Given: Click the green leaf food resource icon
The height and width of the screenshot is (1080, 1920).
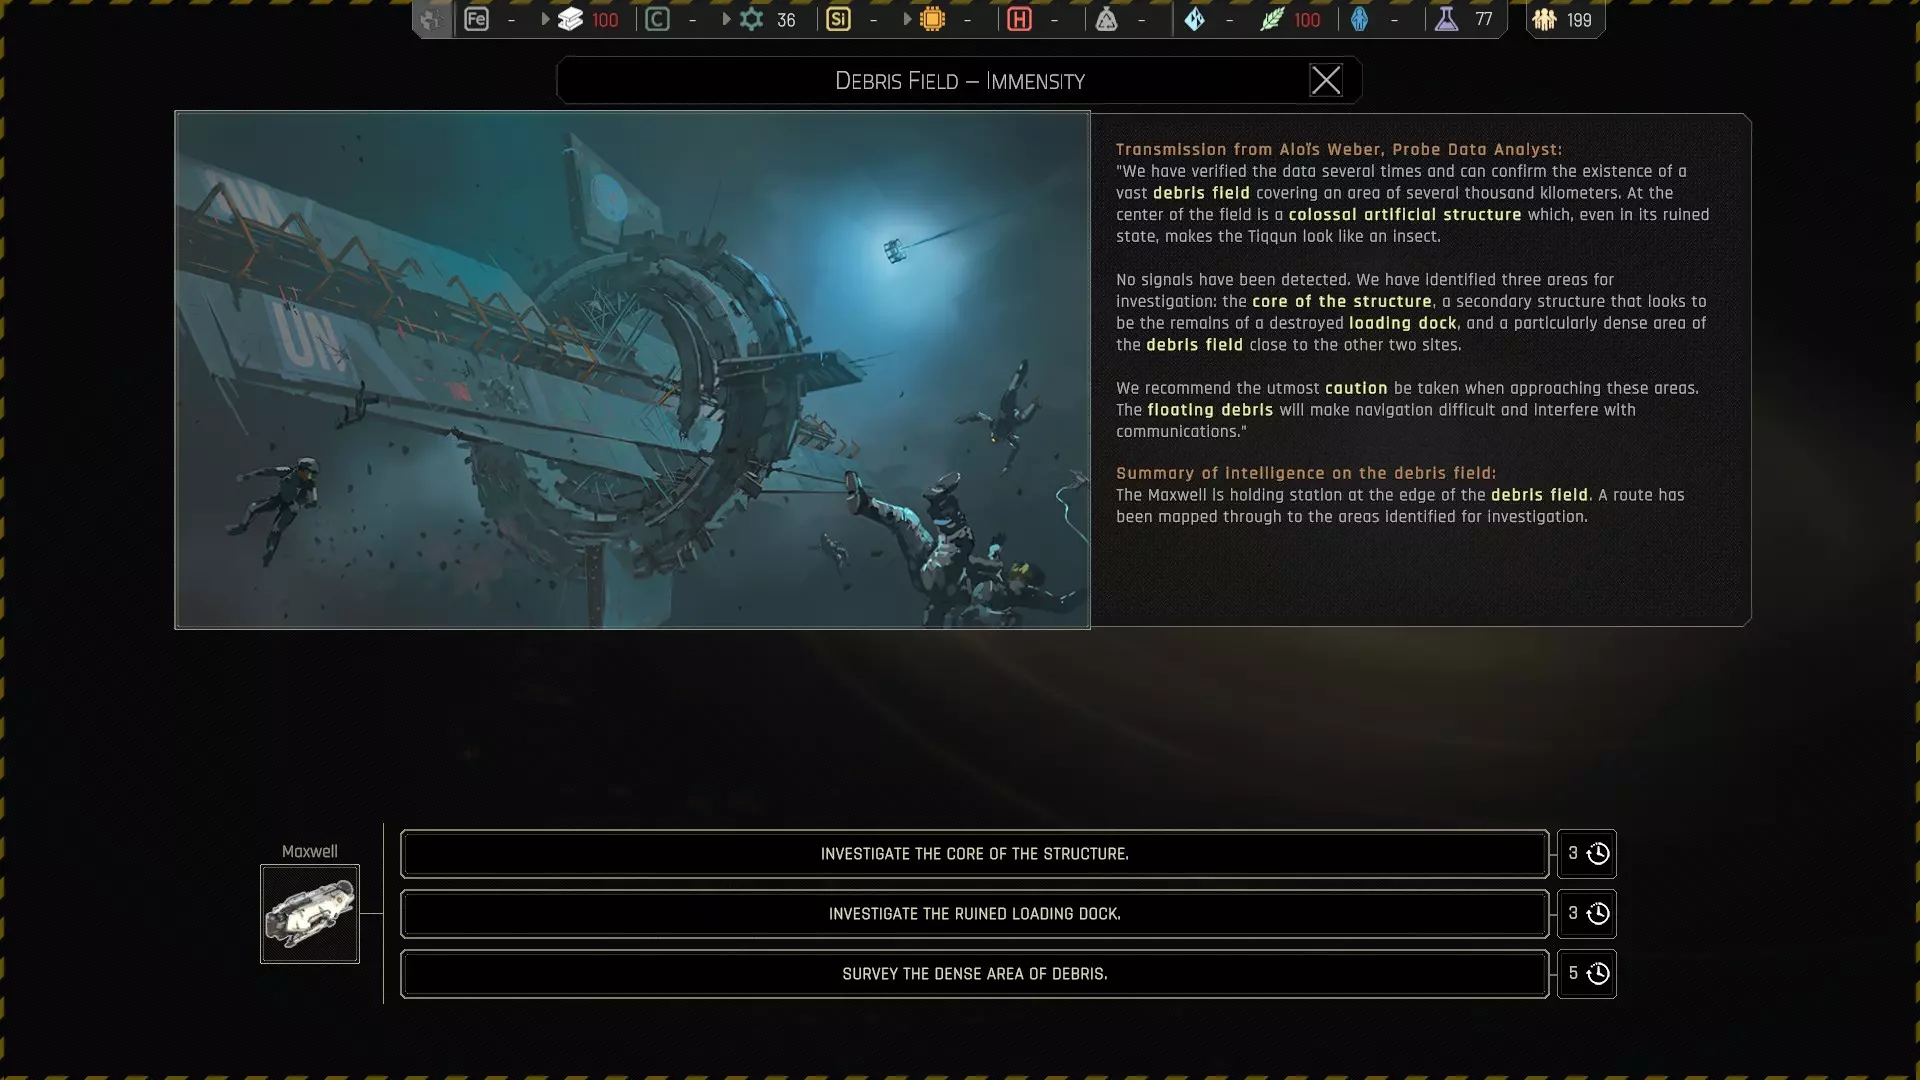Looking at the screenshot, I should pyautogui.click(x=1272, y=19).
